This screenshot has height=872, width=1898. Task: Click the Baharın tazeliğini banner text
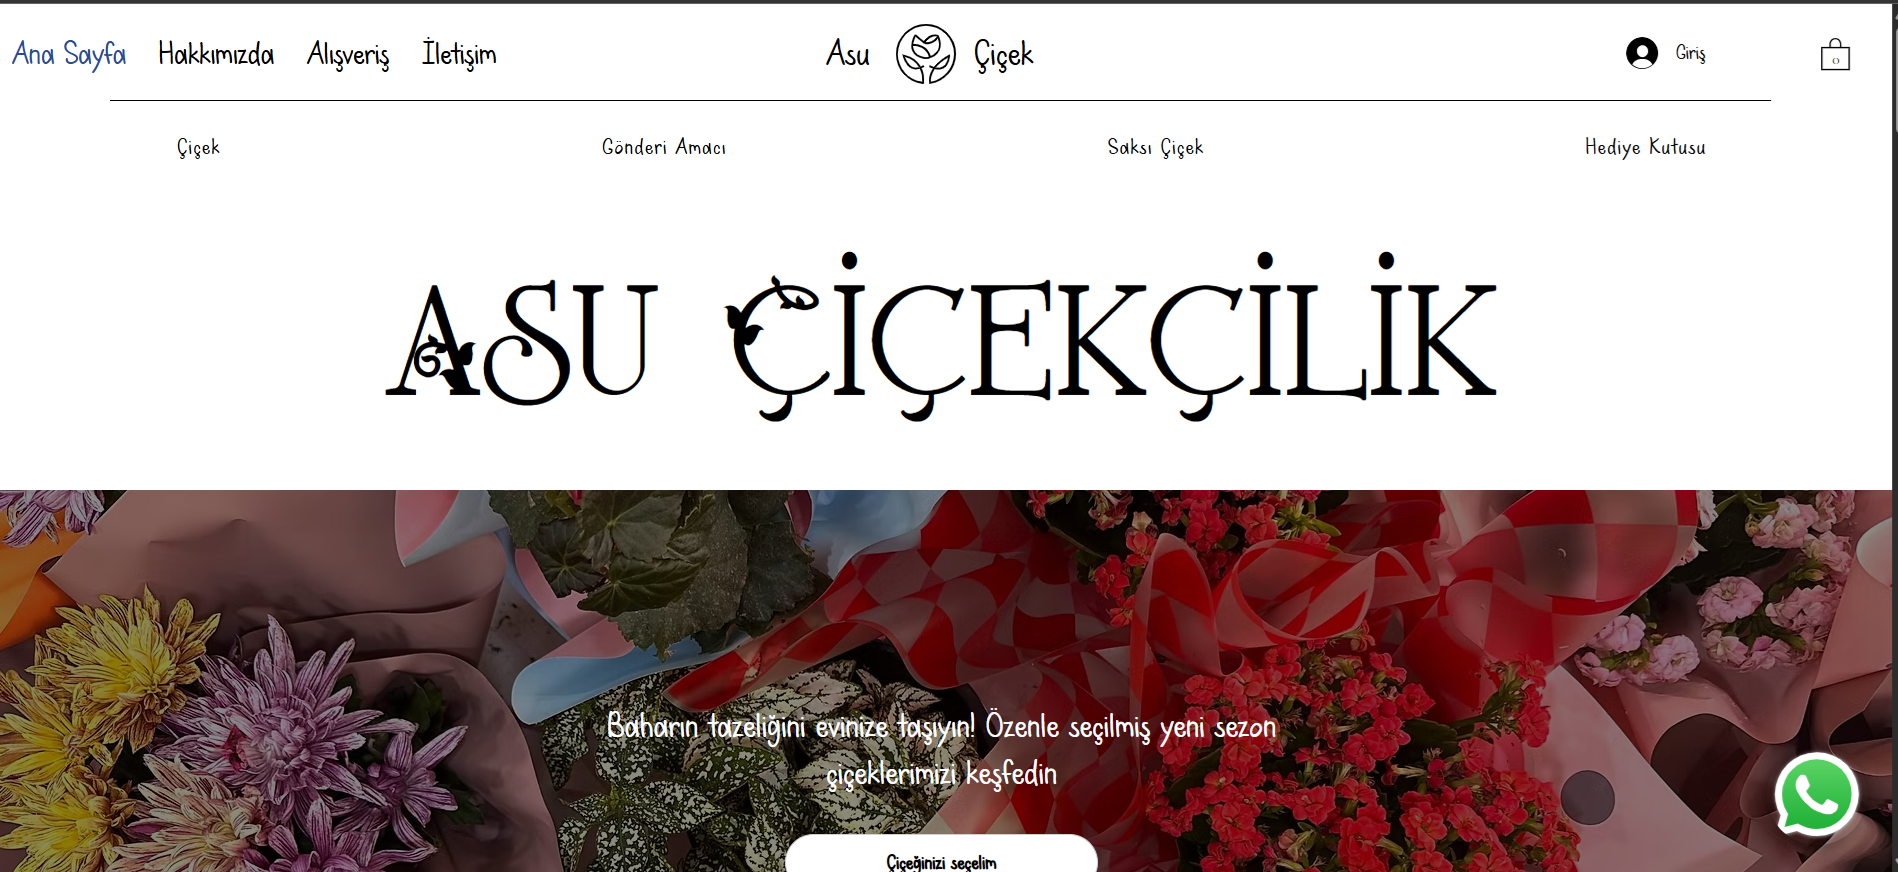(941, 749)
